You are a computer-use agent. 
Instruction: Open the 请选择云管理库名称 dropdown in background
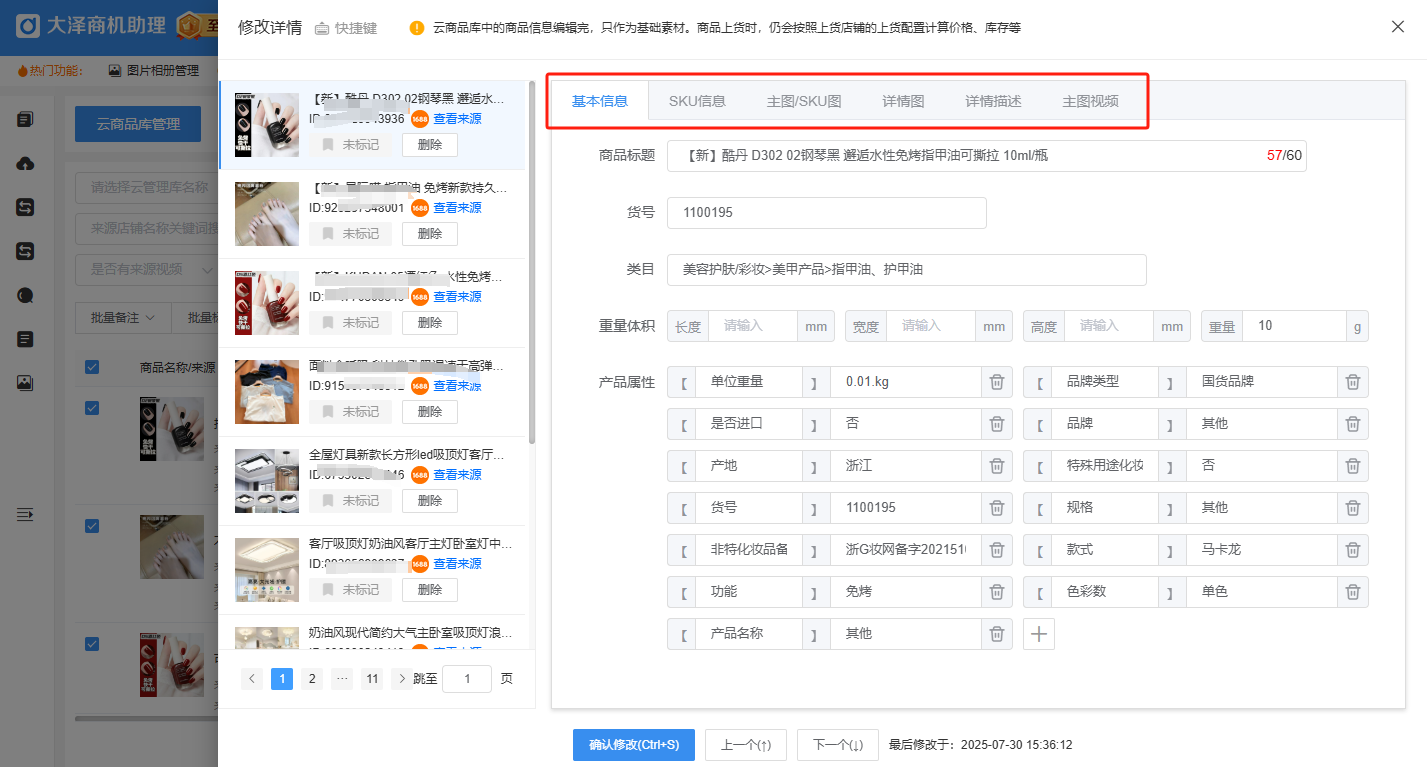coord(147,187)
